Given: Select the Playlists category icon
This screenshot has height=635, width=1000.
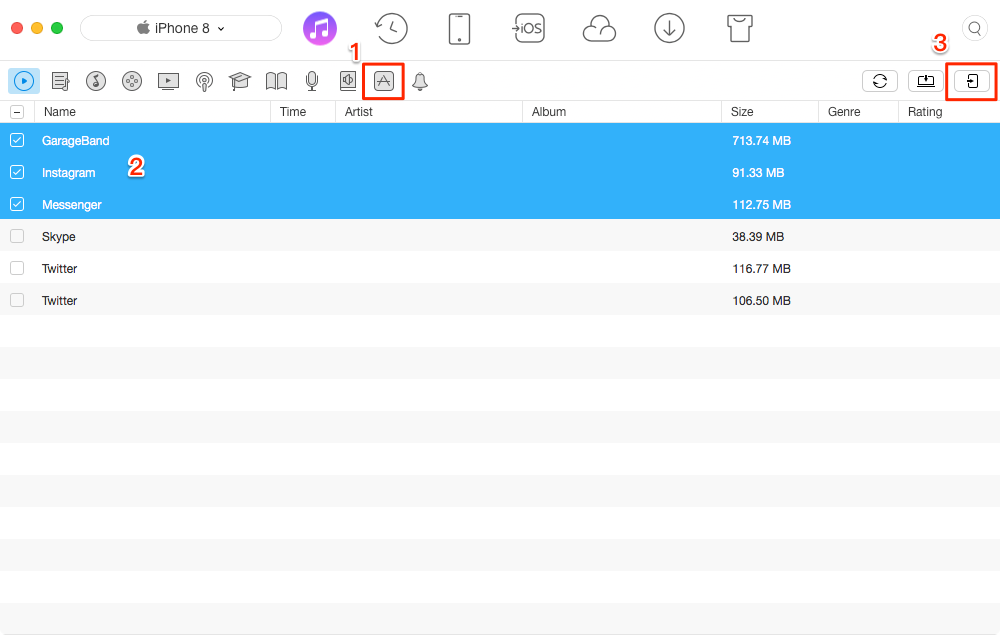Looking at the screenshot, I should pyautogui.click(x=60, y=81).
